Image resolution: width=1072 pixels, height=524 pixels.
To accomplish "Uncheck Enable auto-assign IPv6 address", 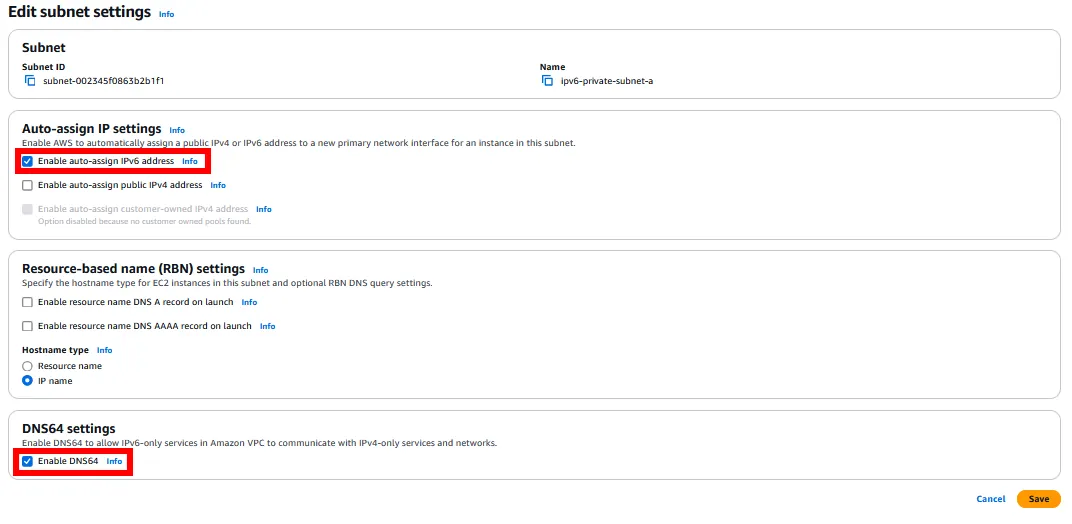I will [28, 161].
